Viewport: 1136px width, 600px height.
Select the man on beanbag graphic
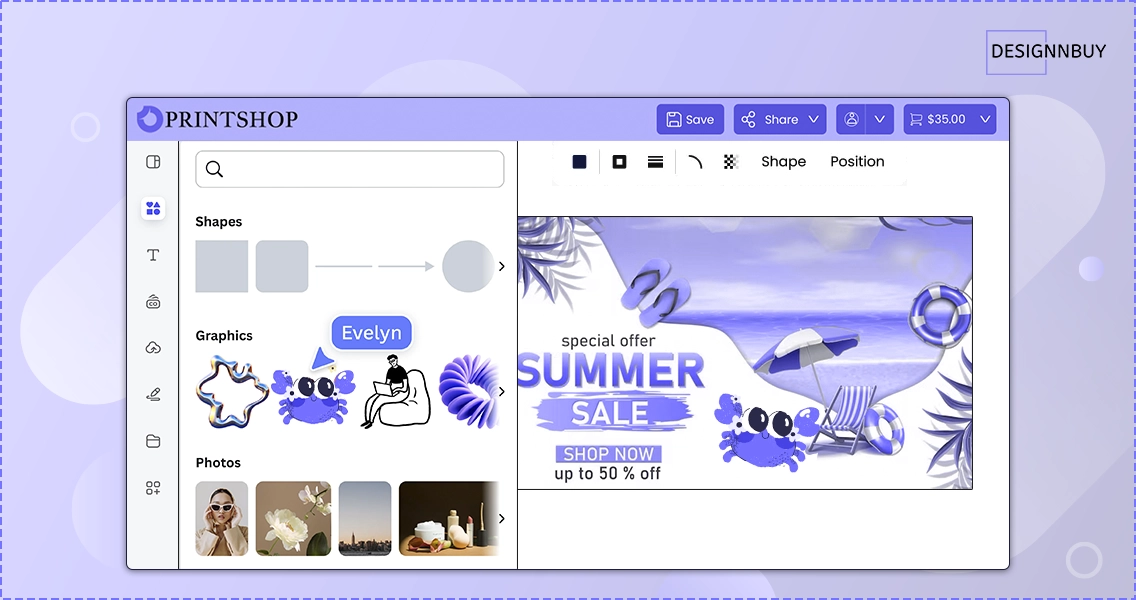coord(396,391)
